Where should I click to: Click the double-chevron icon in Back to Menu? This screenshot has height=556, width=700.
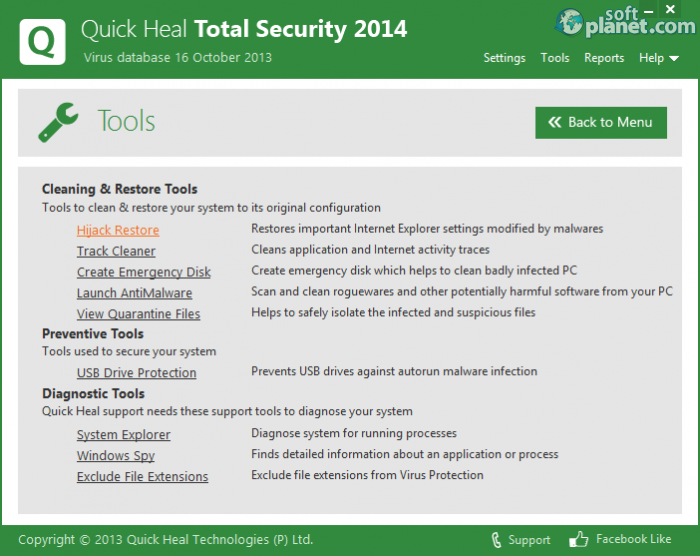pos(554,122)
